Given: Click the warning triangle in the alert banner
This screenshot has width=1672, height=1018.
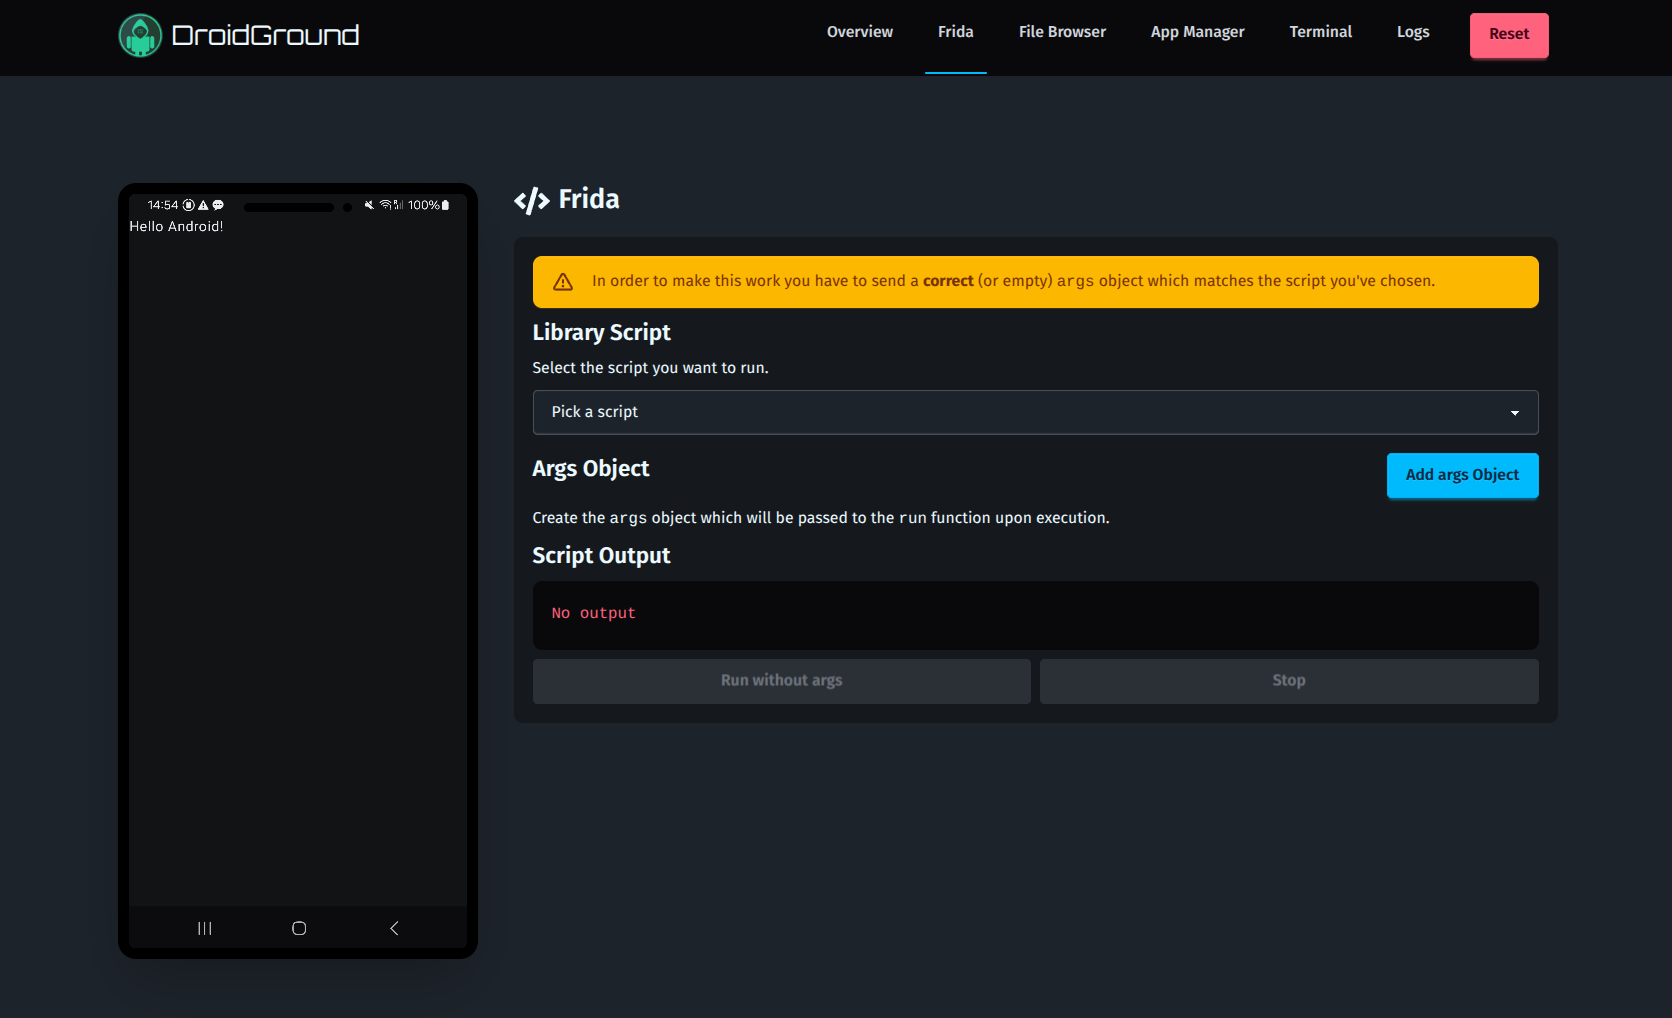Looking at the screenshot, I should pyautogui.click(x=563, y=281).
